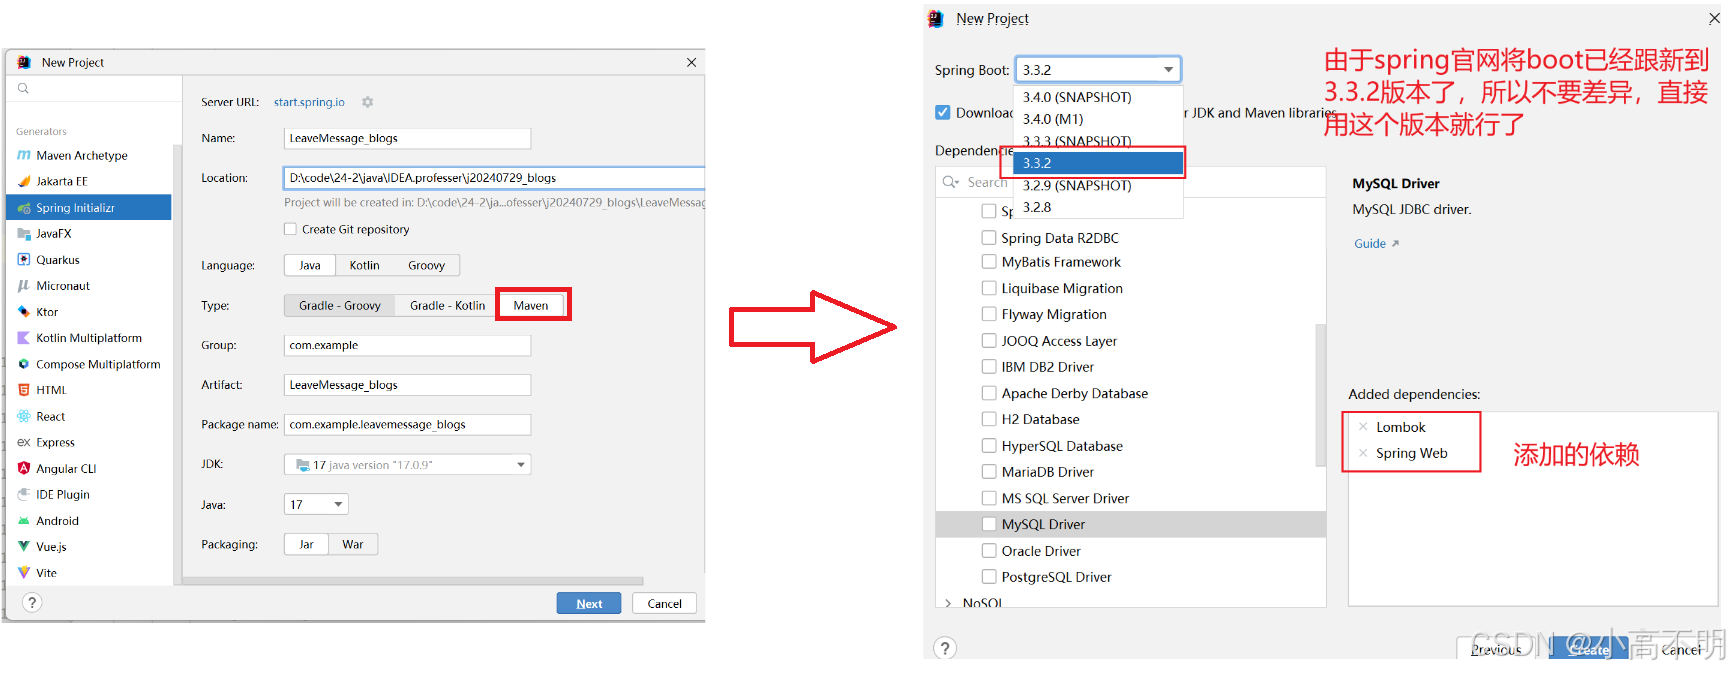The image size is (1732, 674).
Task: Click the Angular CLI icon
Action: pyautogui.click(x=24, y=468)
